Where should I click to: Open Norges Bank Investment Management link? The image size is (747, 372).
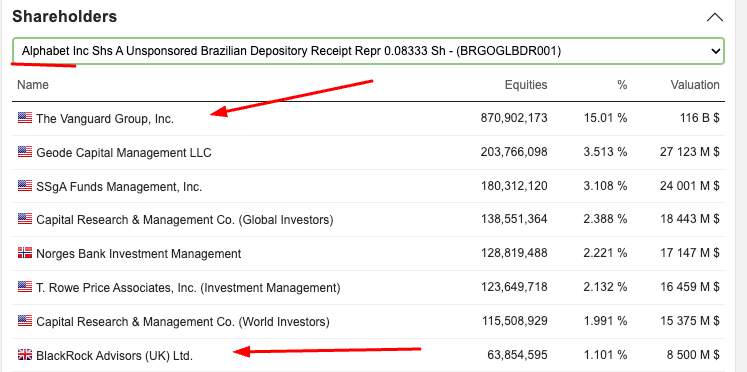click(x=139, y=254)
